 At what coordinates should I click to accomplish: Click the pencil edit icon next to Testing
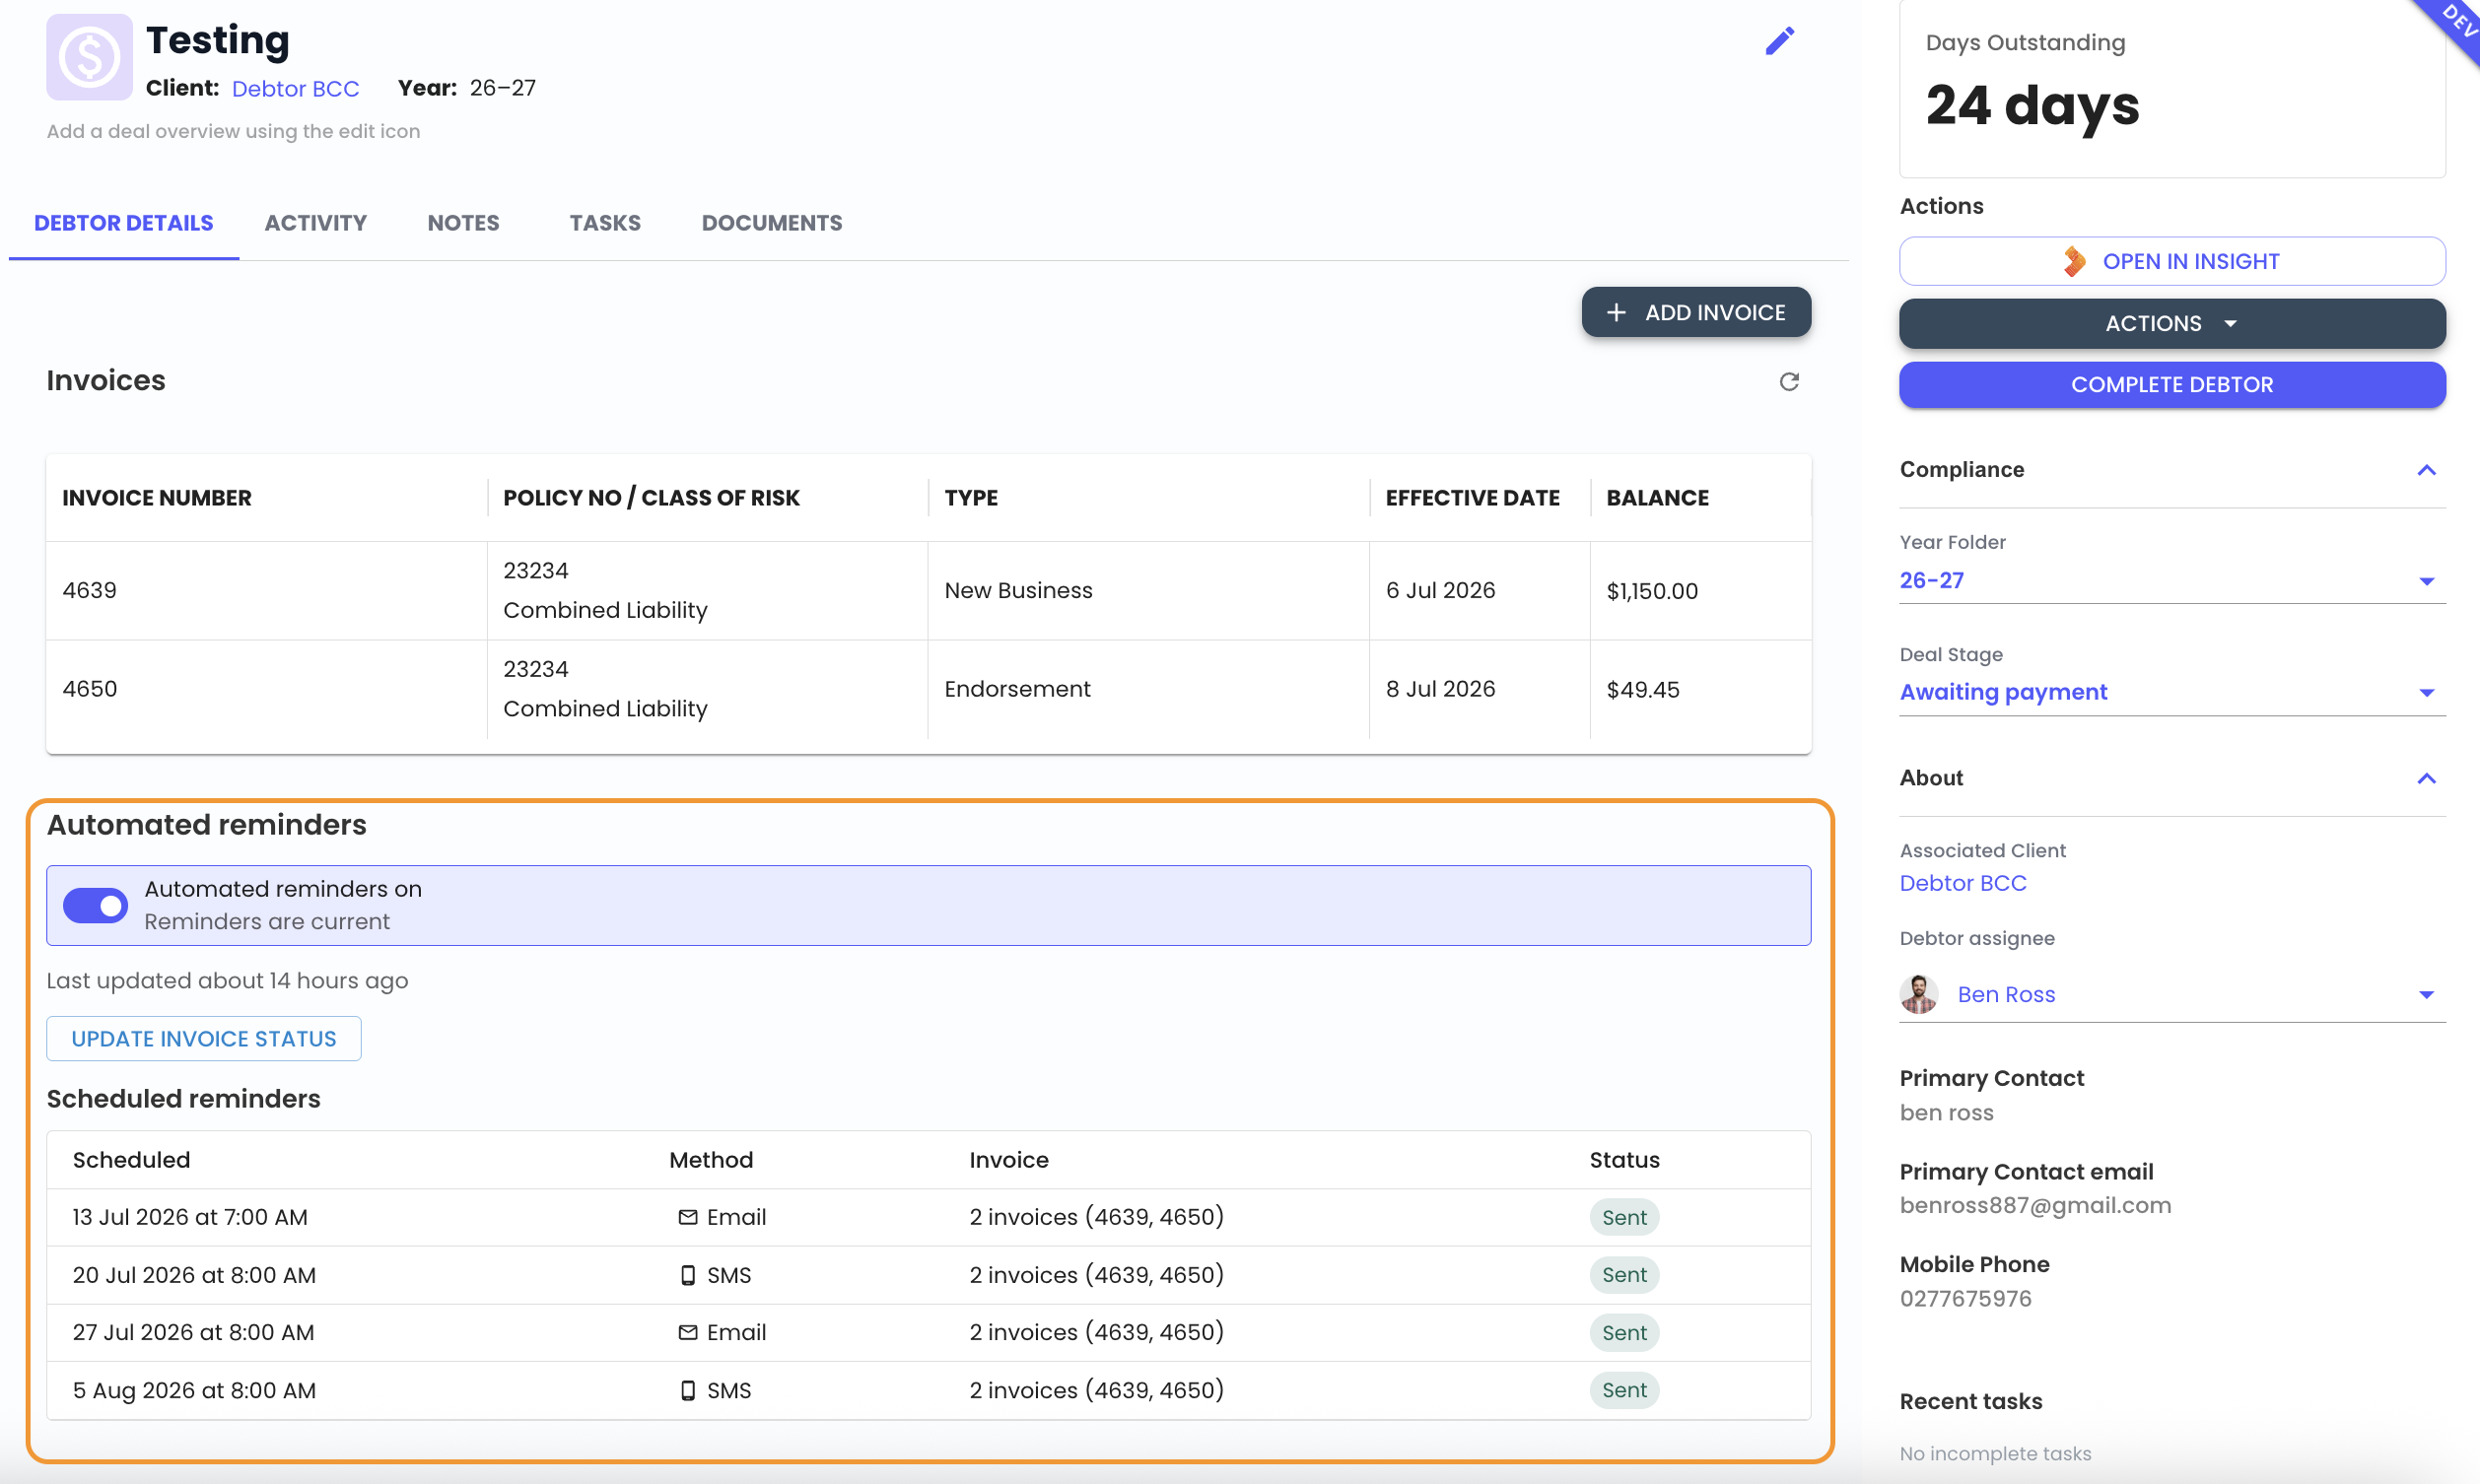1780,41
